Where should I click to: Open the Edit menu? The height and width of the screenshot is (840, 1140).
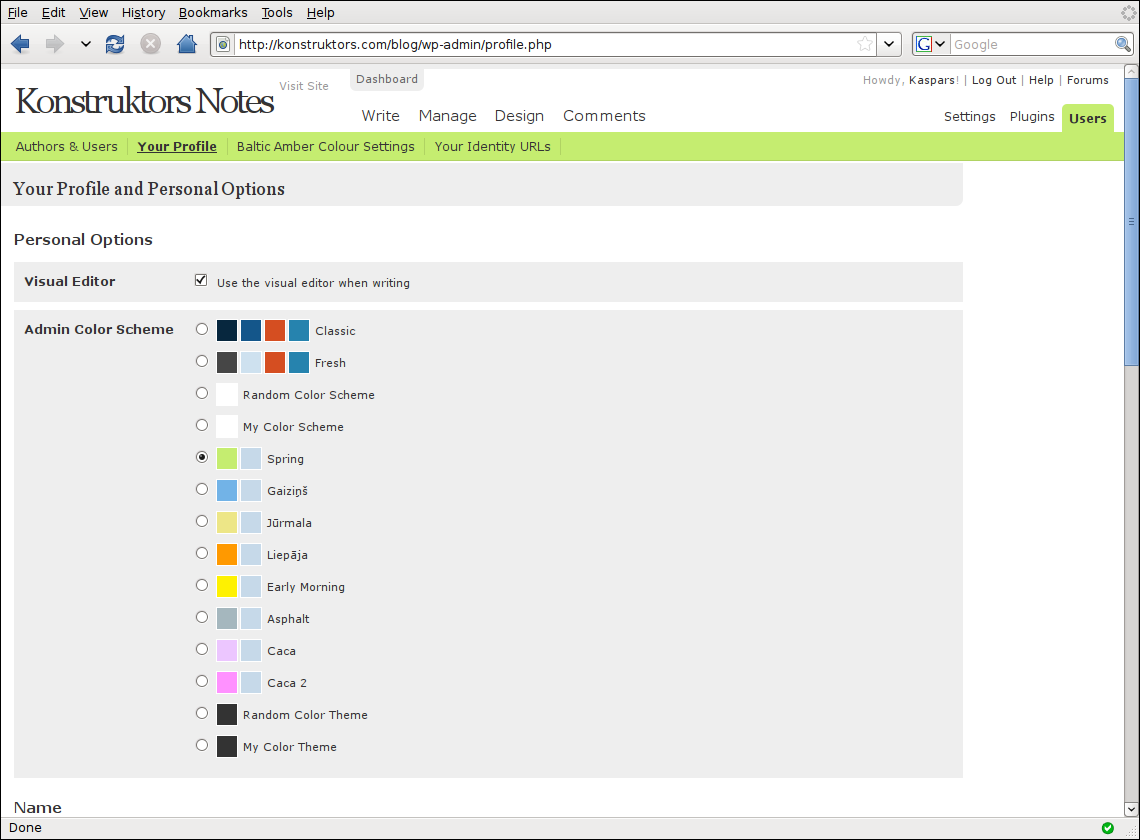[x=53, y=12]
